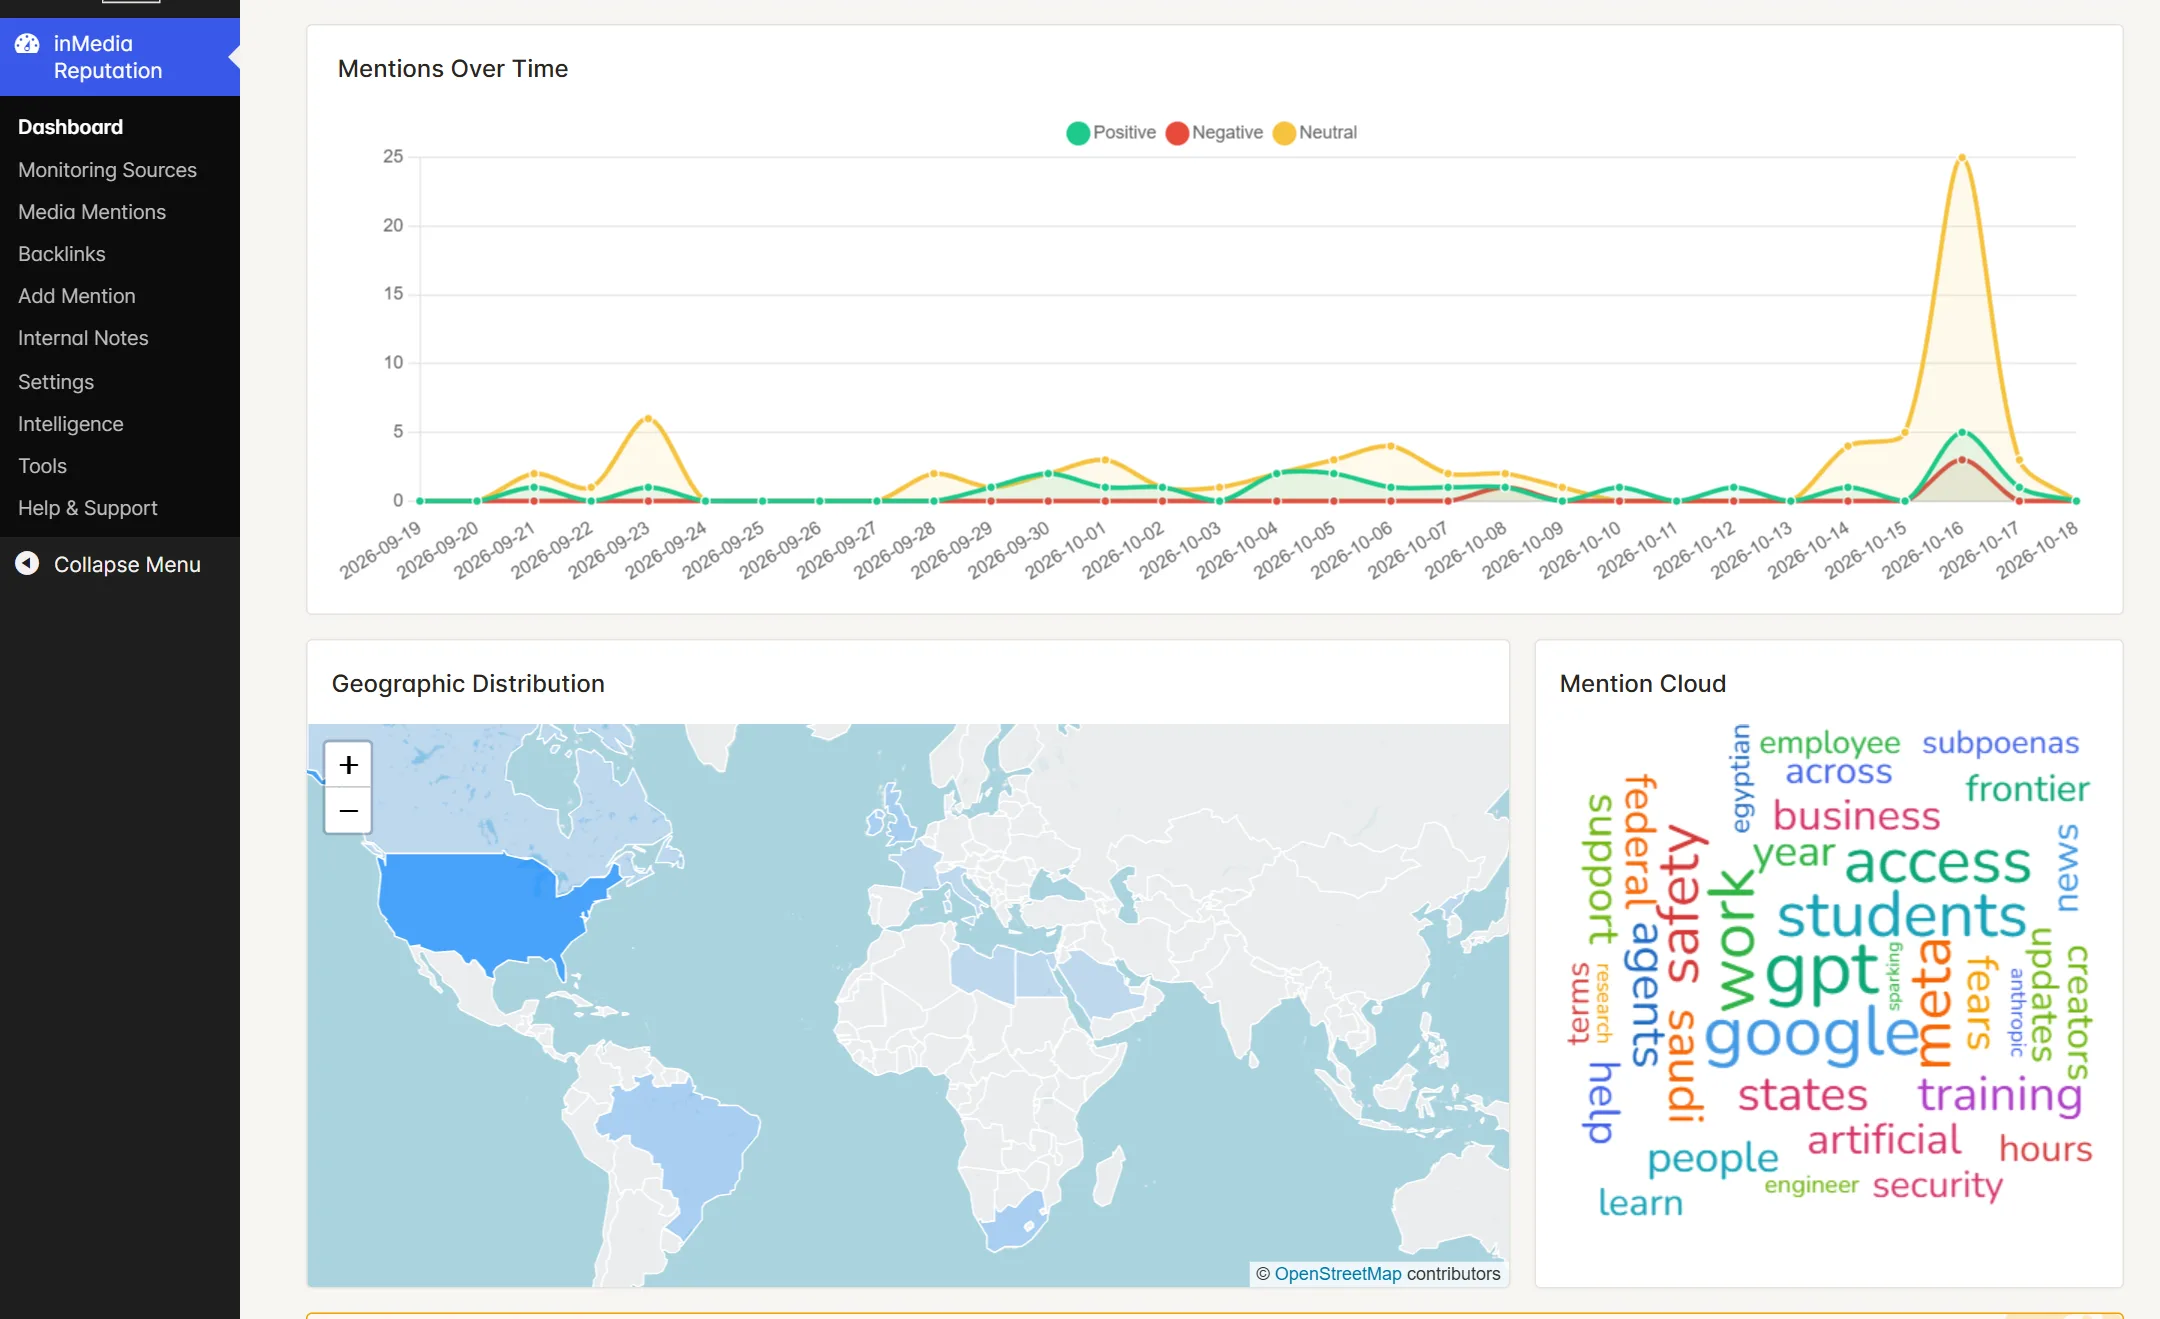Open the Tools menu item
2160x1319 pixels.
[x=42, y=466]
